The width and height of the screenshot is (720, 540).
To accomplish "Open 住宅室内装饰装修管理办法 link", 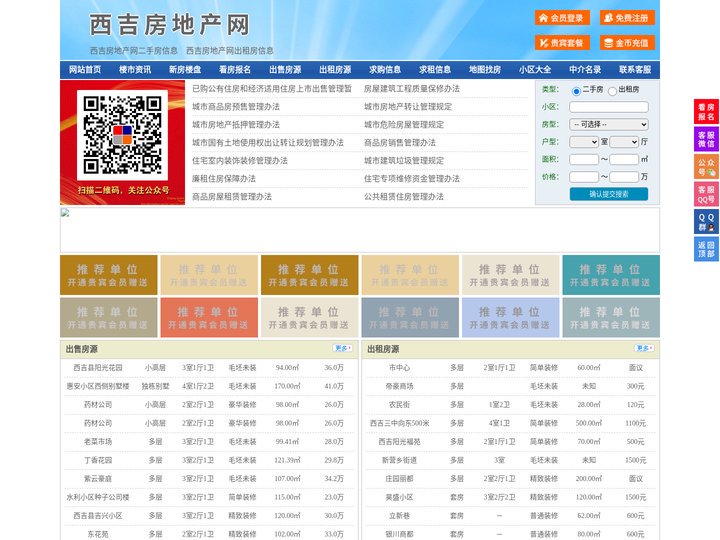I will pos(240,161).
